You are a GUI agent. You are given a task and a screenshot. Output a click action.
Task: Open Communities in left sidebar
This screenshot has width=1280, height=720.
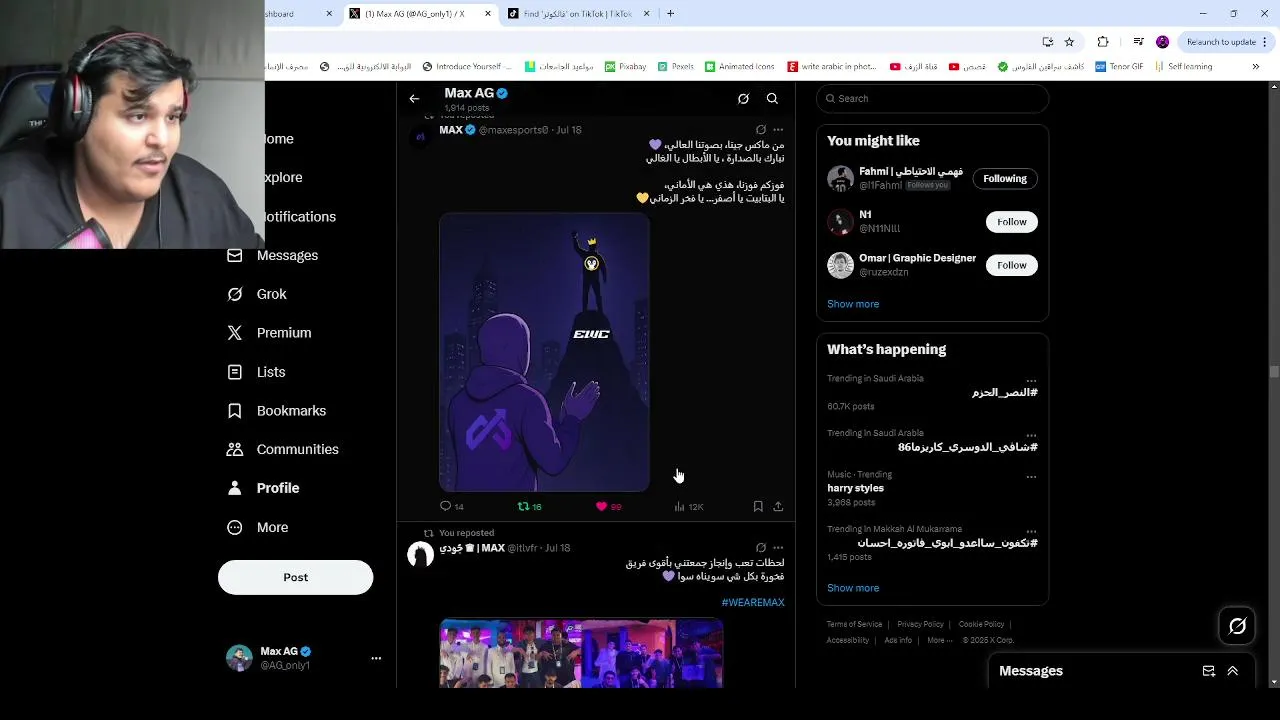[x=283, y=449]
